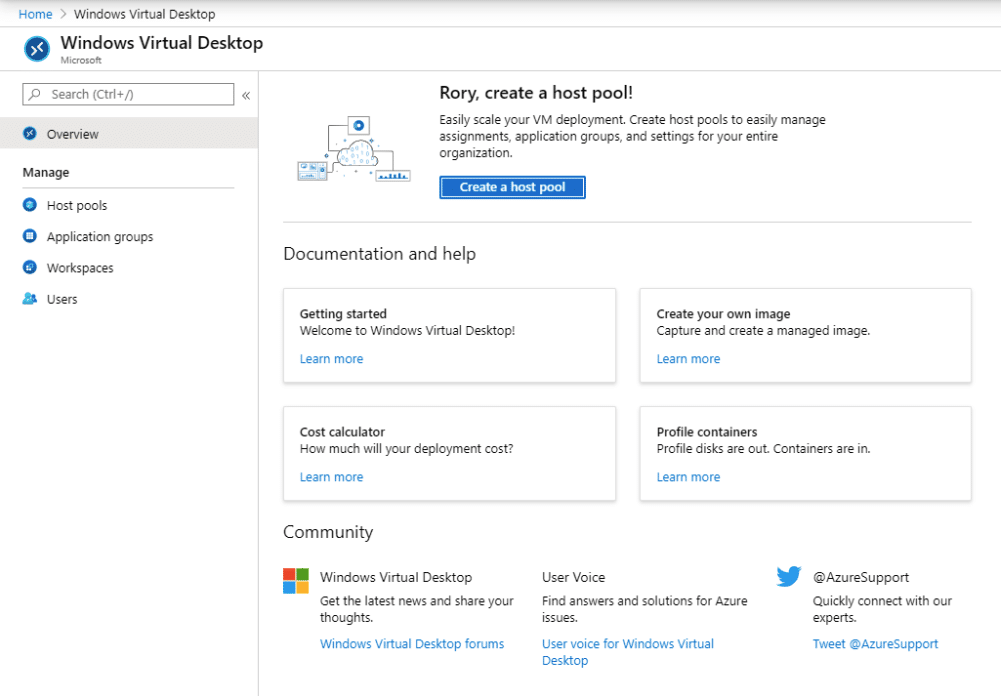The image size is (1001, 696).
Task: Open Learn more under Profile containers
Action: (x=688, y=477)
